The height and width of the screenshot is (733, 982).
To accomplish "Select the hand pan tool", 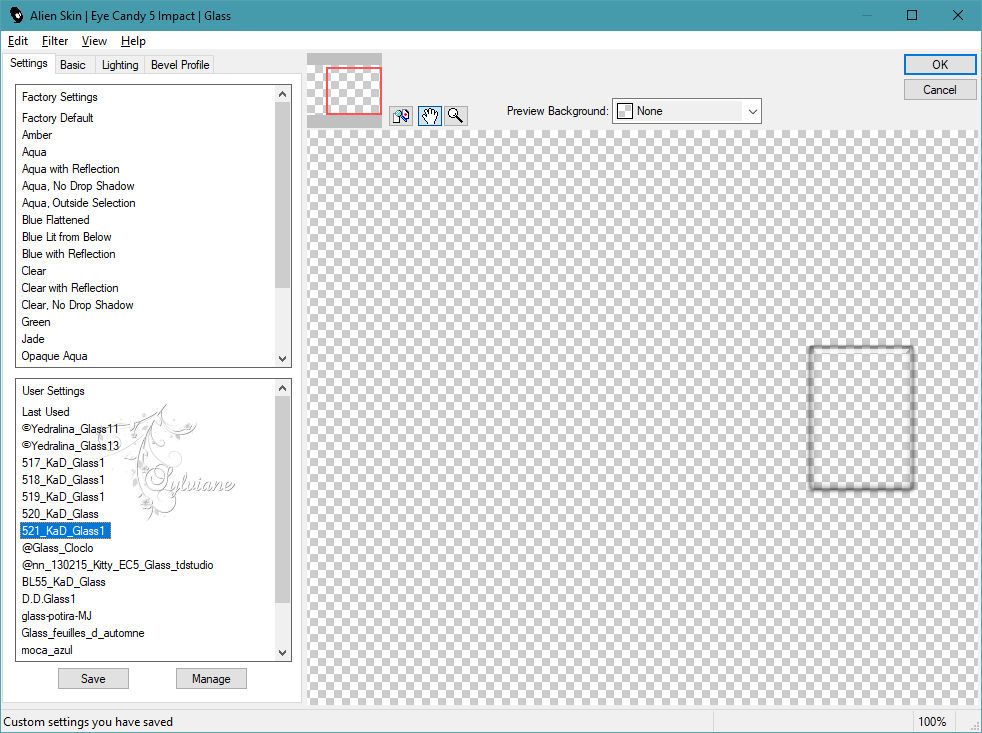I will [x=430, y=116].
